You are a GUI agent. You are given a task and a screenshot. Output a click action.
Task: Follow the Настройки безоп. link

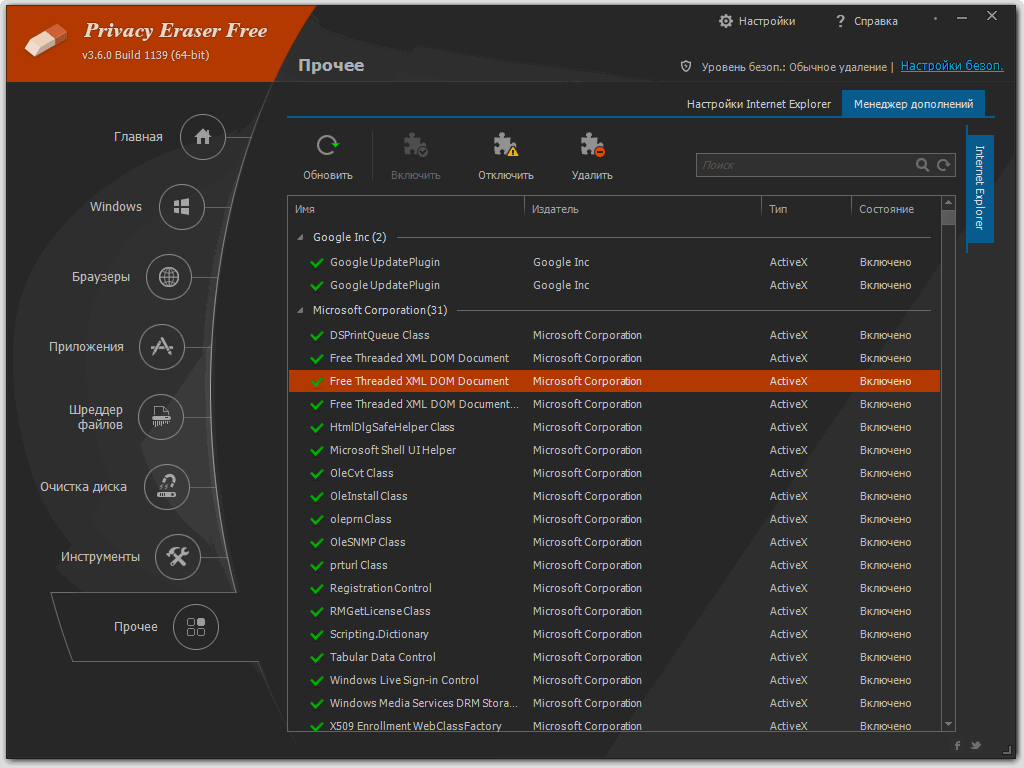(x=952, y=66)
